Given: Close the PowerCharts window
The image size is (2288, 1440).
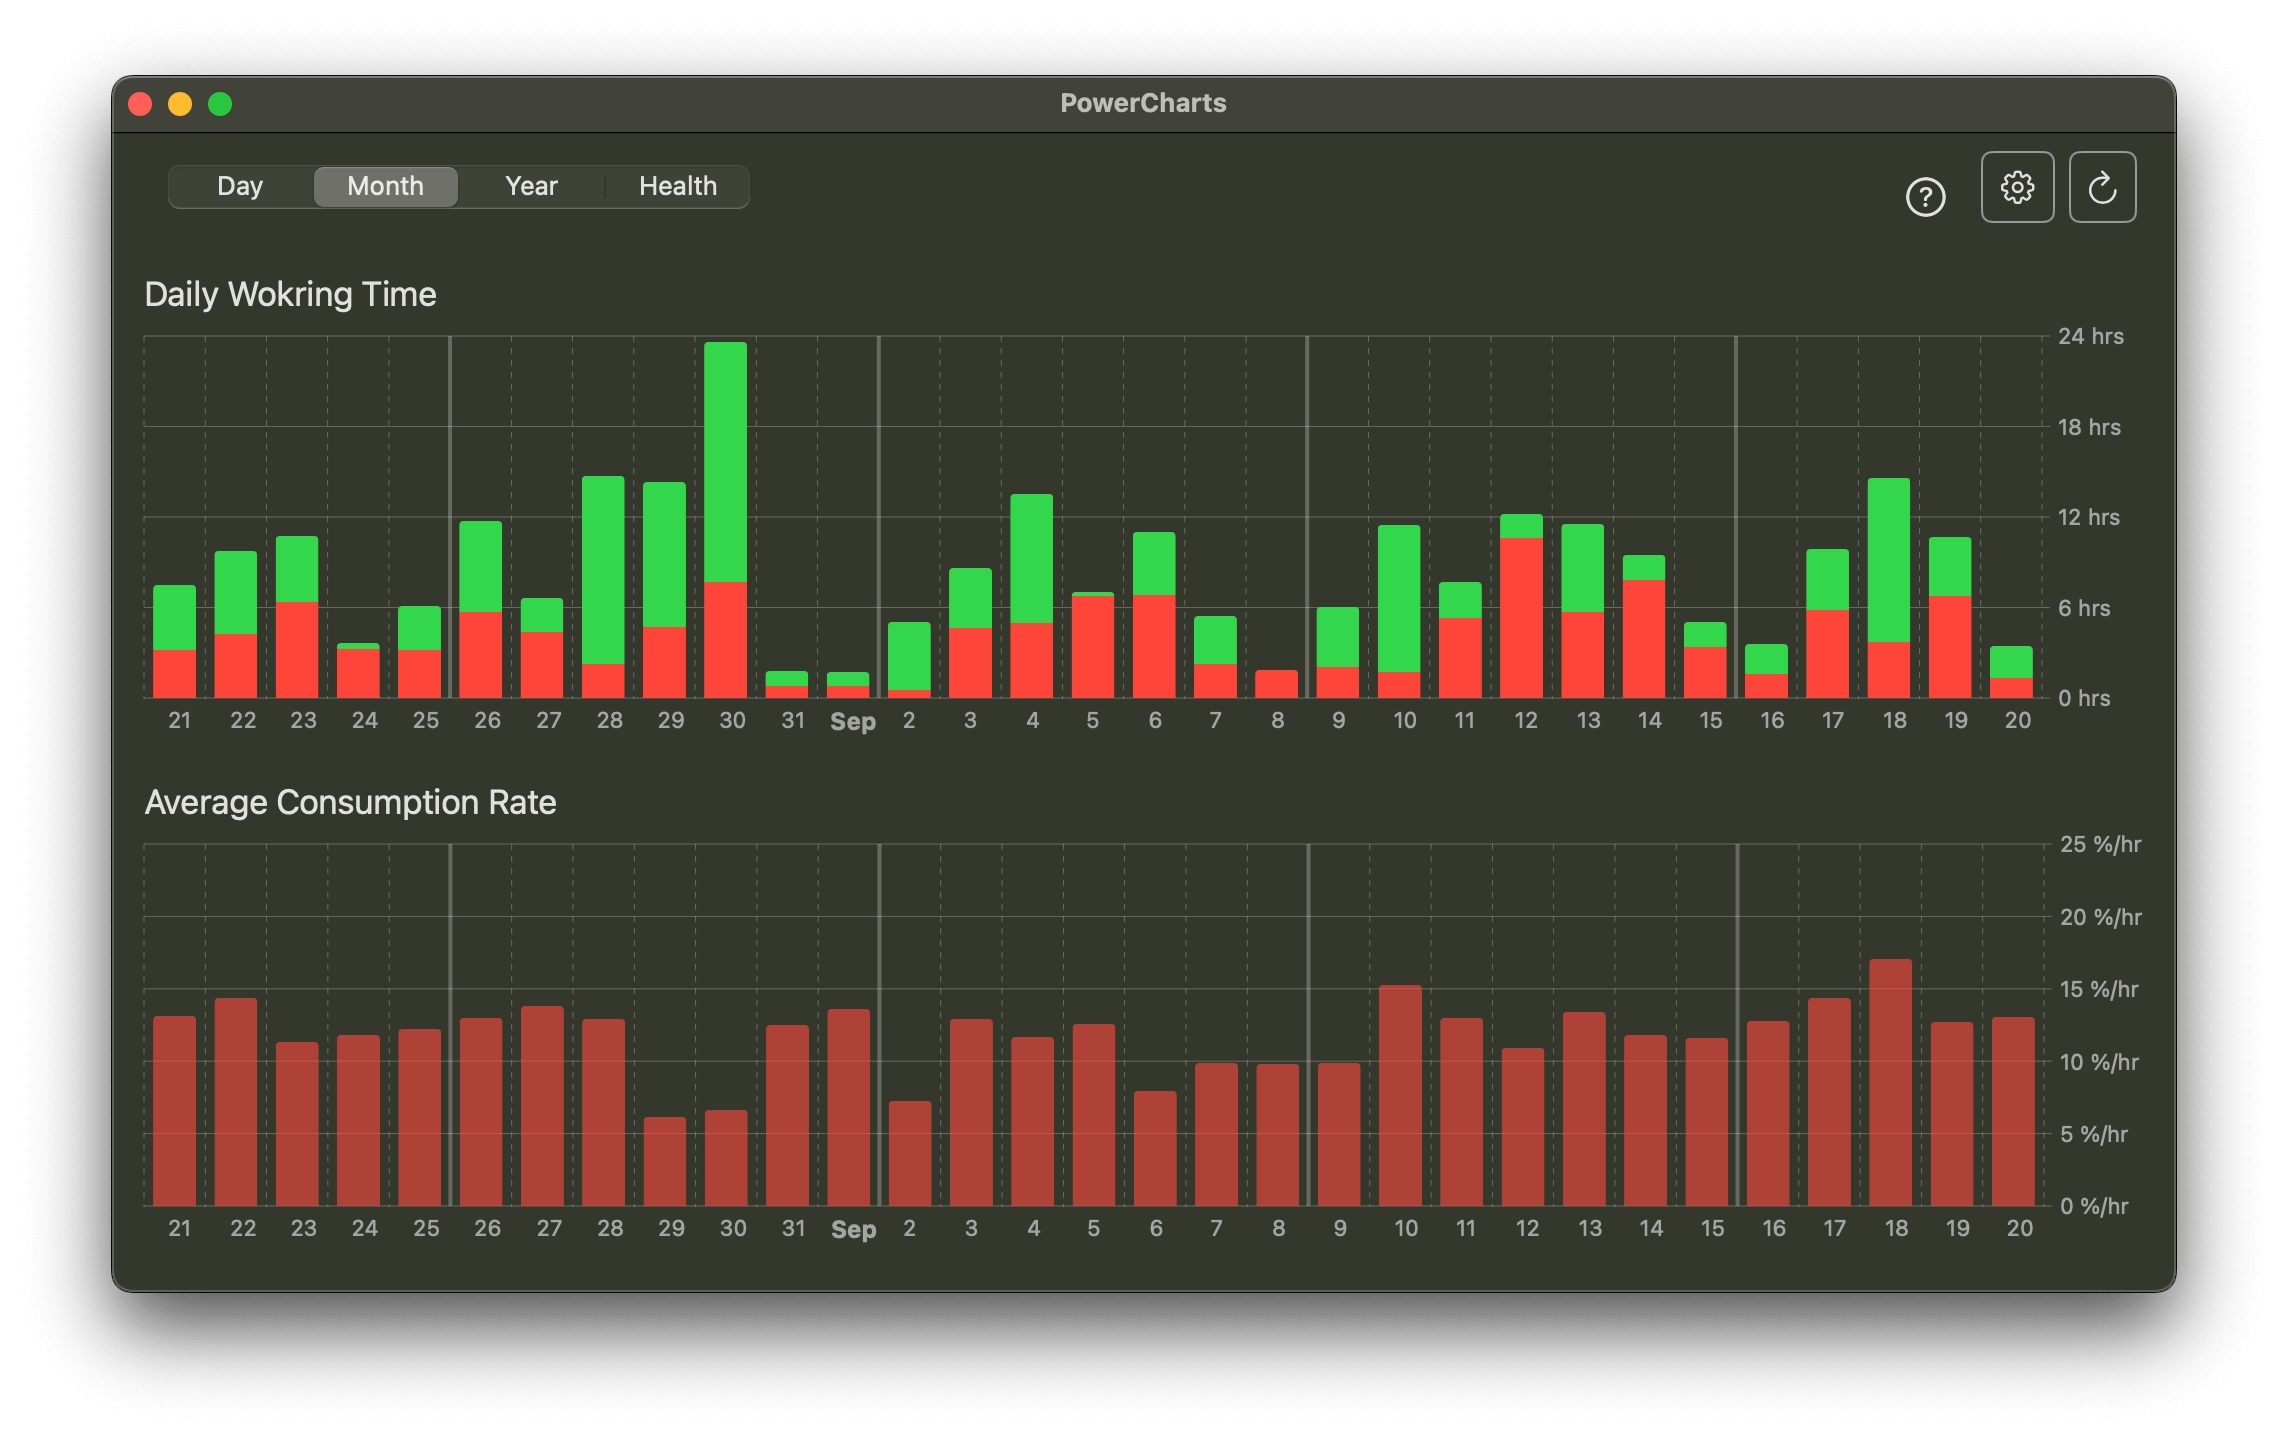Looking at the screenshot, I should tap(142, 103).
